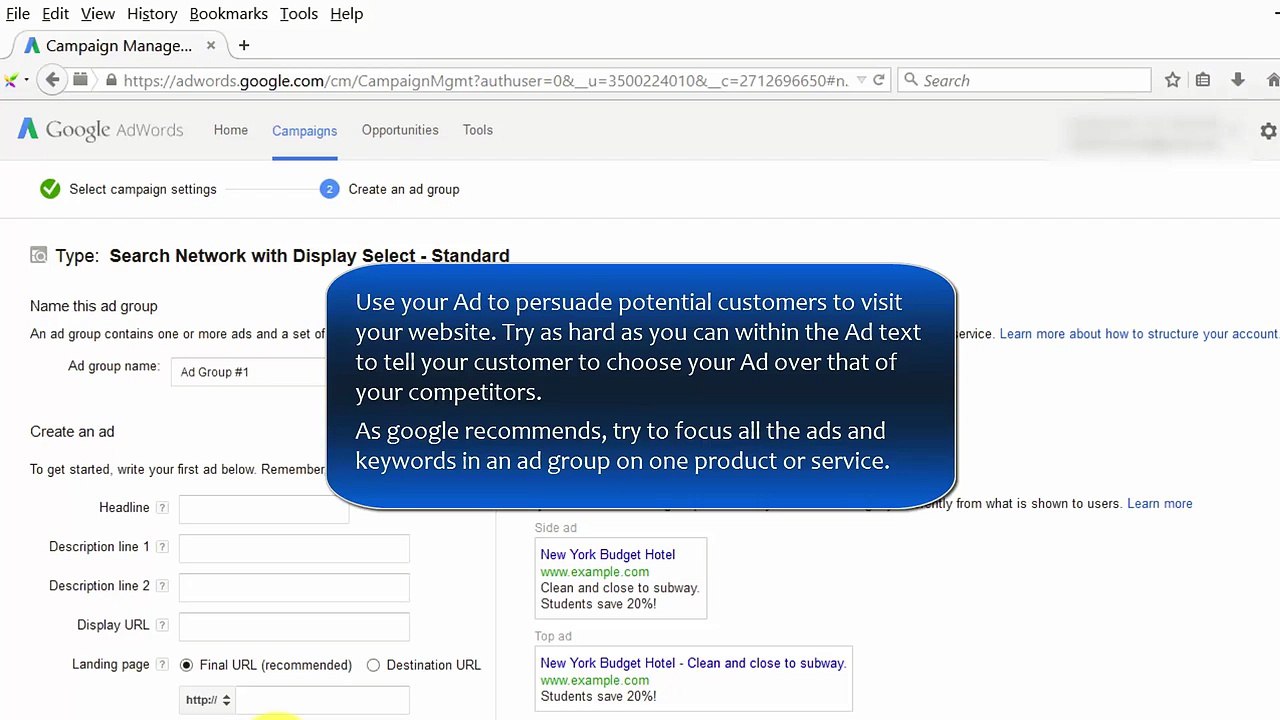Image resolution: width=1280 pixels, height=720 pixels.
Task: Open the Landing page help icon
Action: [x=162, y=664]
